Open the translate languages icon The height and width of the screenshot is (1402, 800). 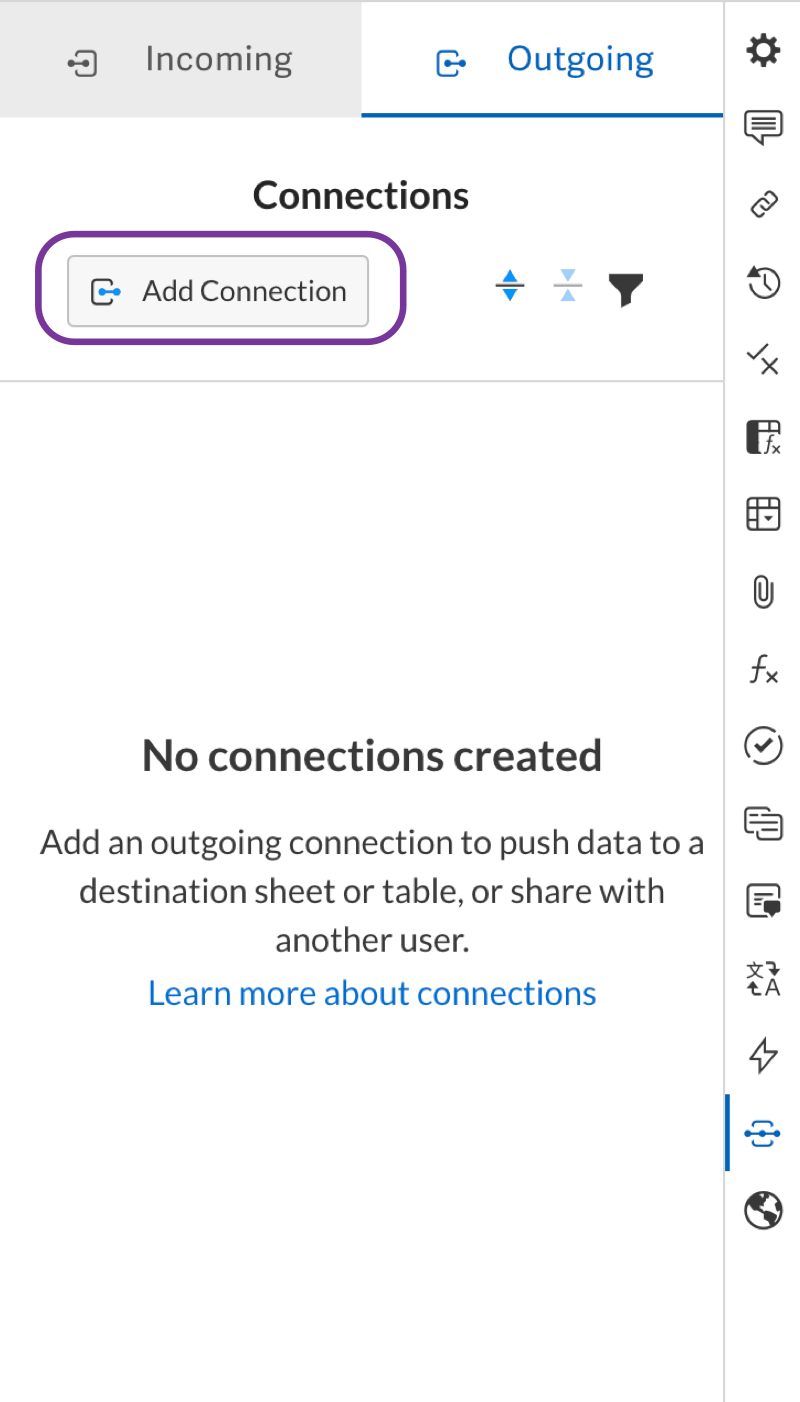(x=763, y=979)
